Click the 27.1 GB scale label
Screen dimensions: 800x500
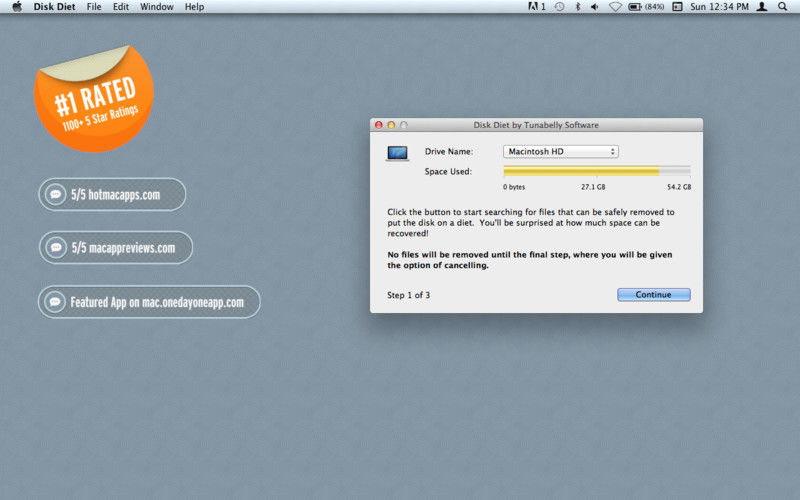coord(593,187)
